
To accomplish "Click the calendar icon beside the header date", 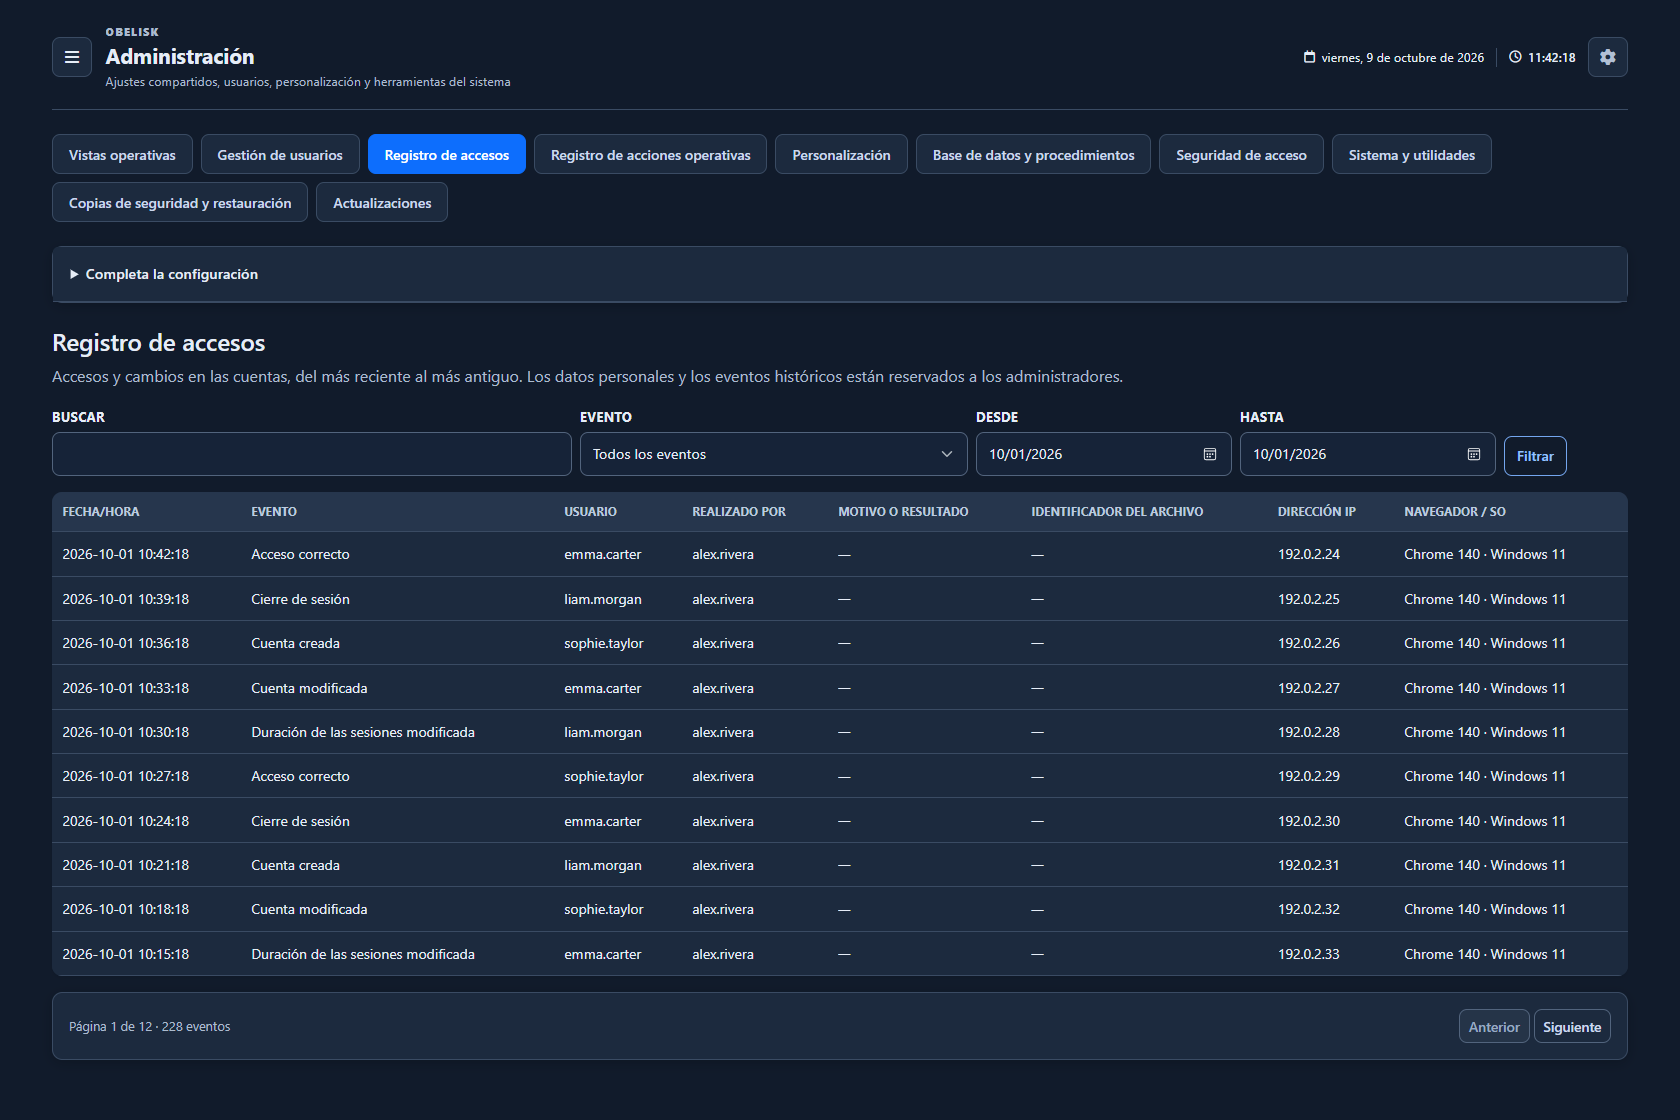I will (1309, 57).
